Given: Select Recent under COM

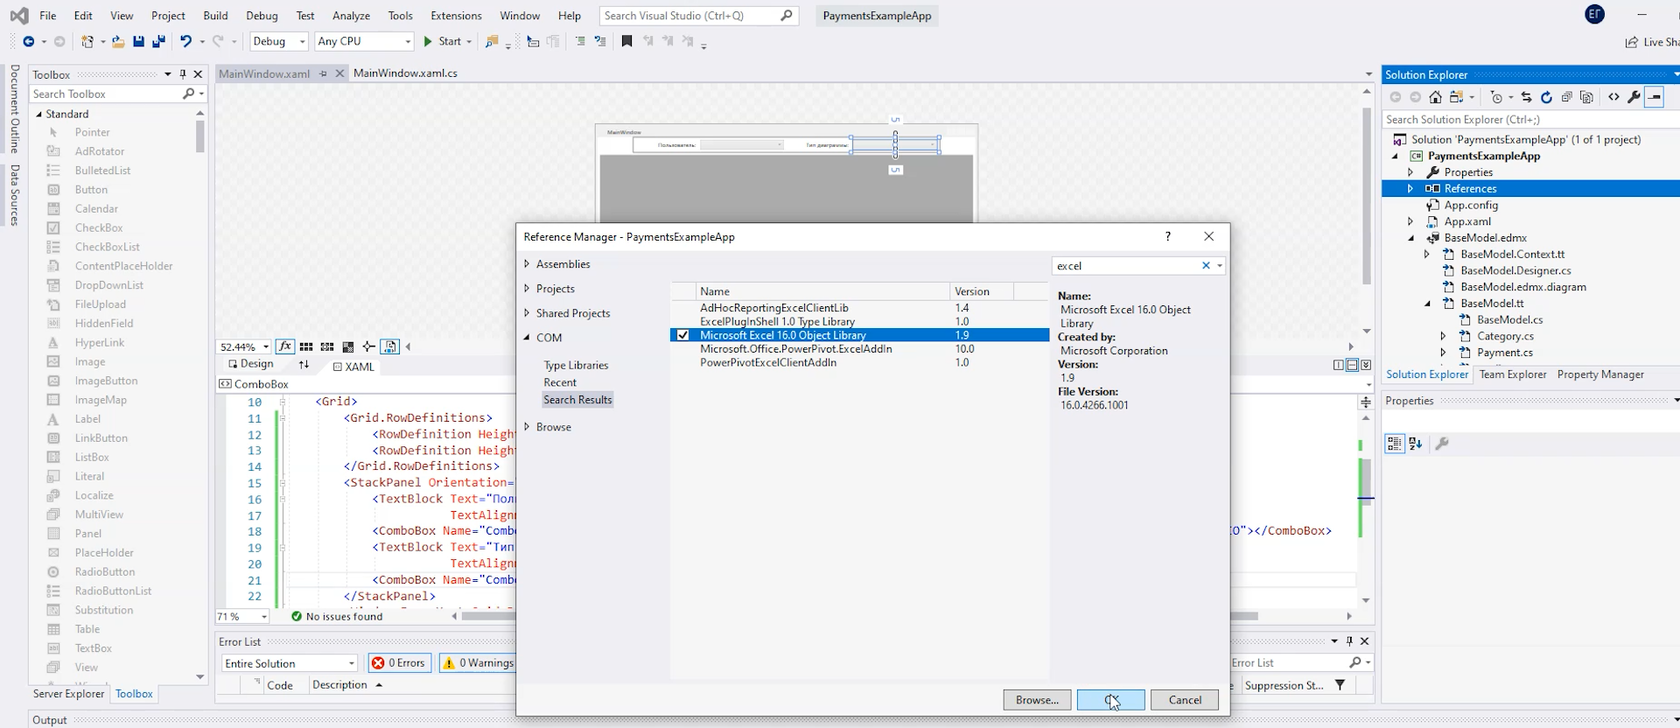Looking at the screenshot, I should click(560, 383).
